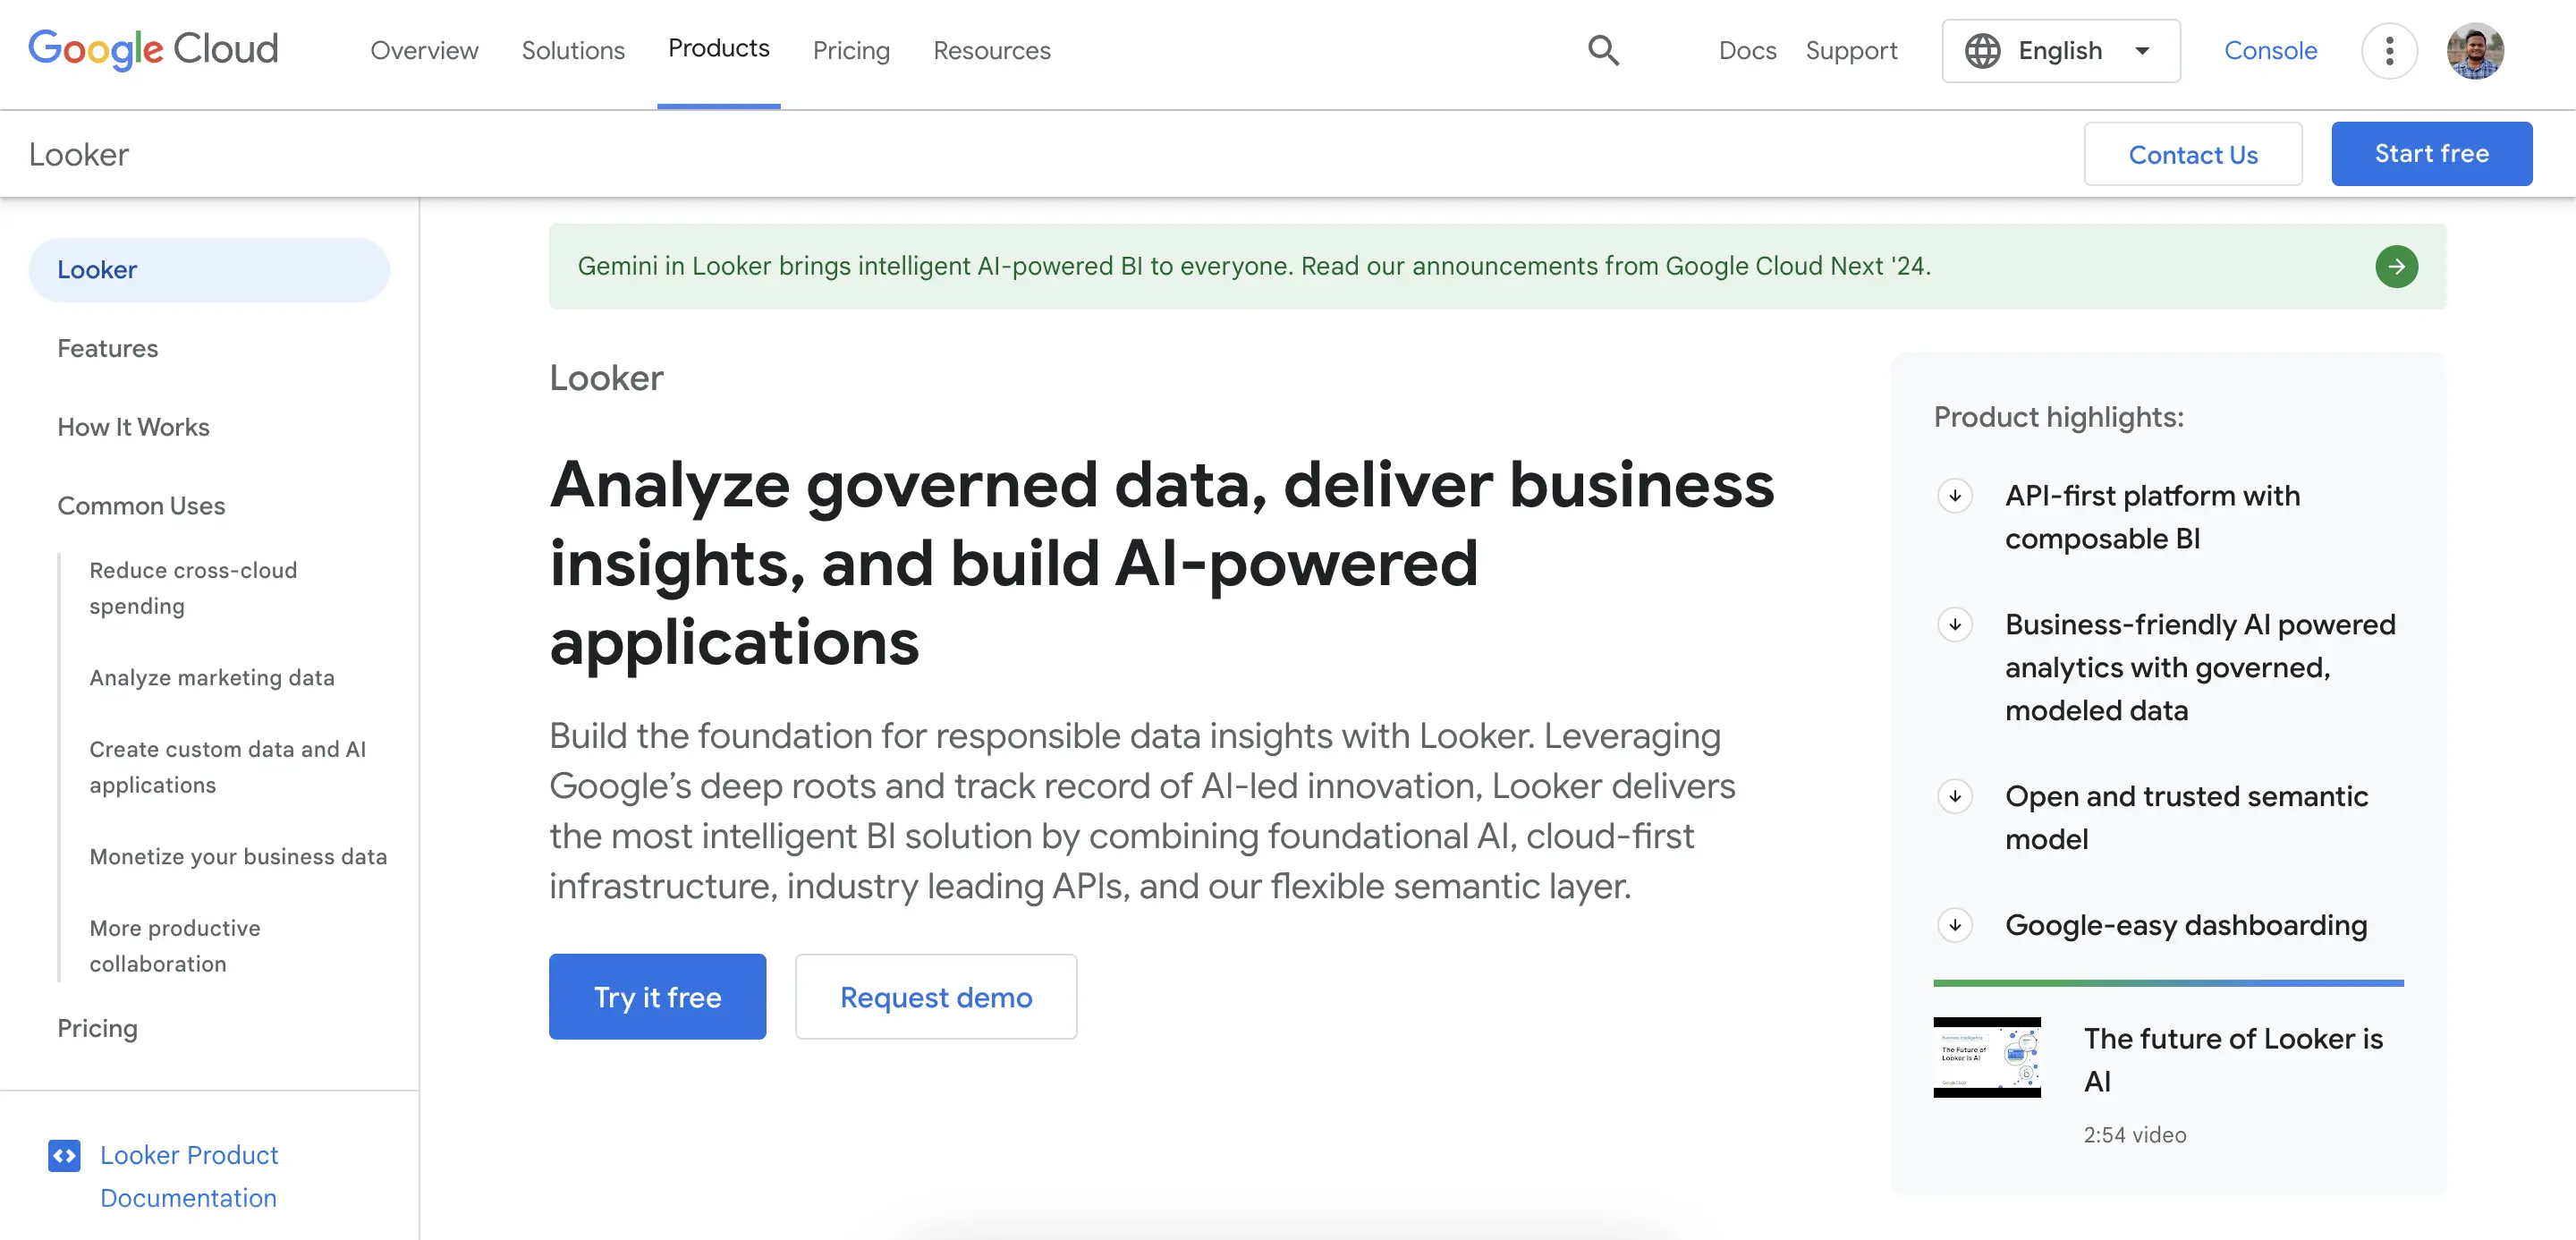Screen dimensions: 2576x1240
Task: Expand Open and trusted semantic model arrow
Action: 1955,796
